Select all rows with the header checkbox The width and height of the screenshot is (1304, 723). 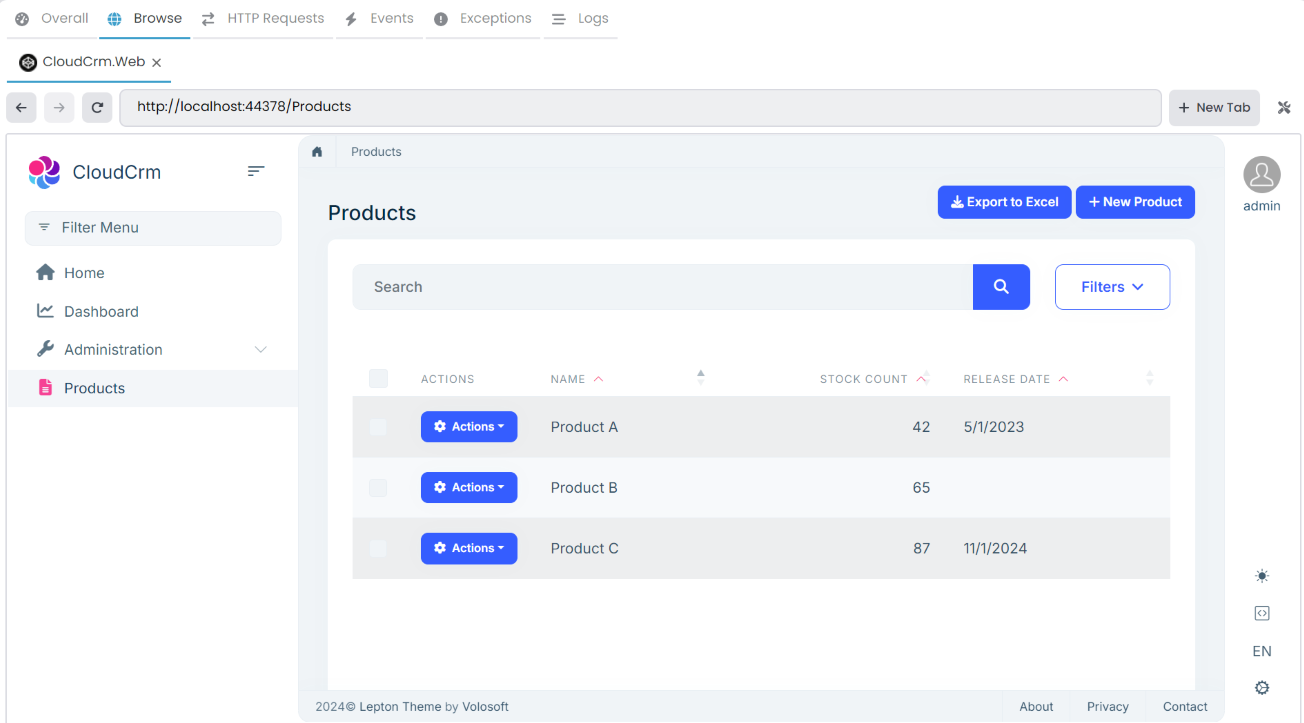(378, 378)
